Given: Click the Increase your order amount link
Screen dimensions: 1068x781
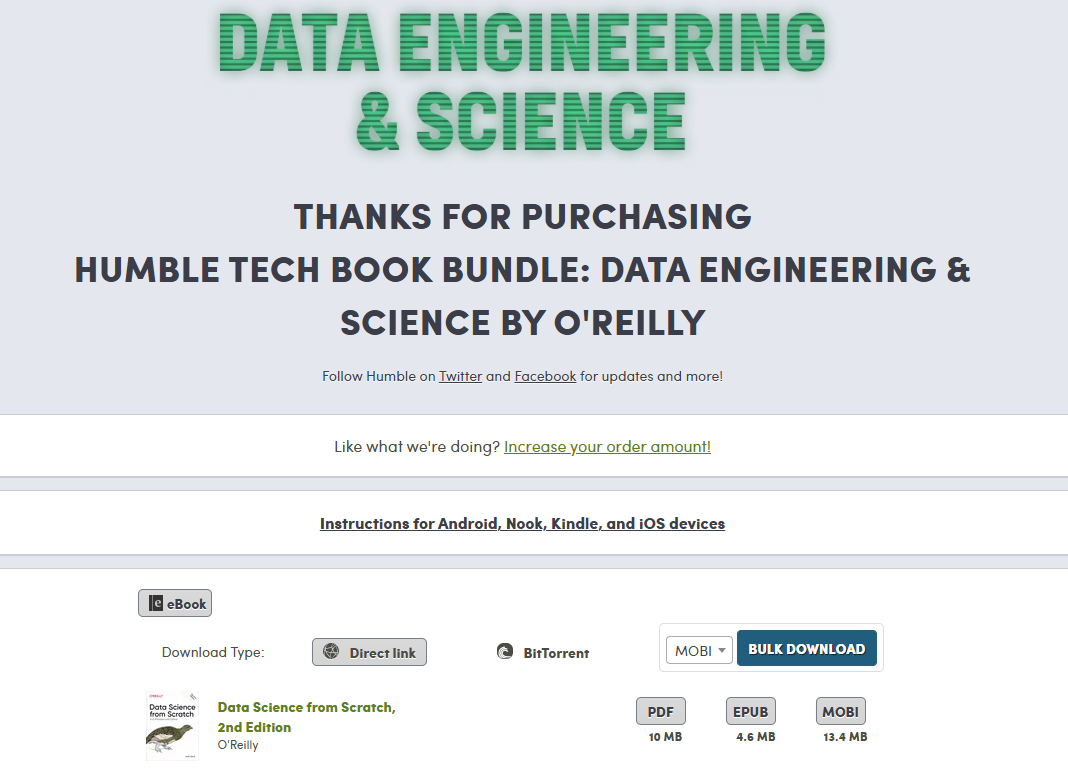Looking at the screenshot, I should (607, 447).
